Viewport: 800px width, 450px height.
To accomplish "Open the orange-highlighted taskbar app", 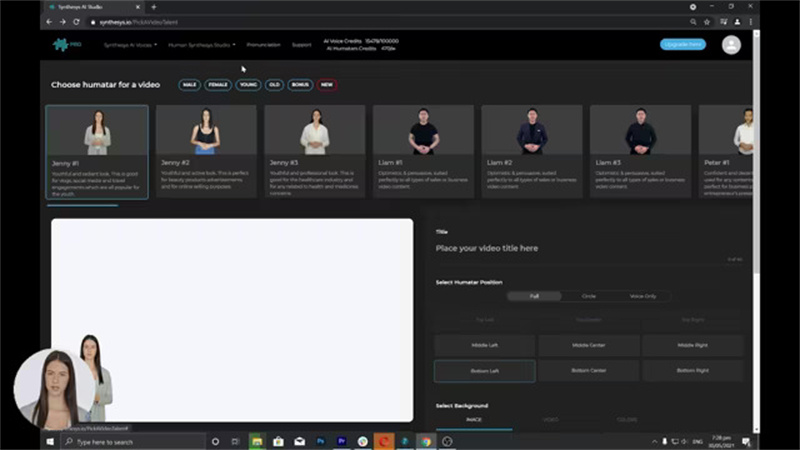I will pos(384,442).
